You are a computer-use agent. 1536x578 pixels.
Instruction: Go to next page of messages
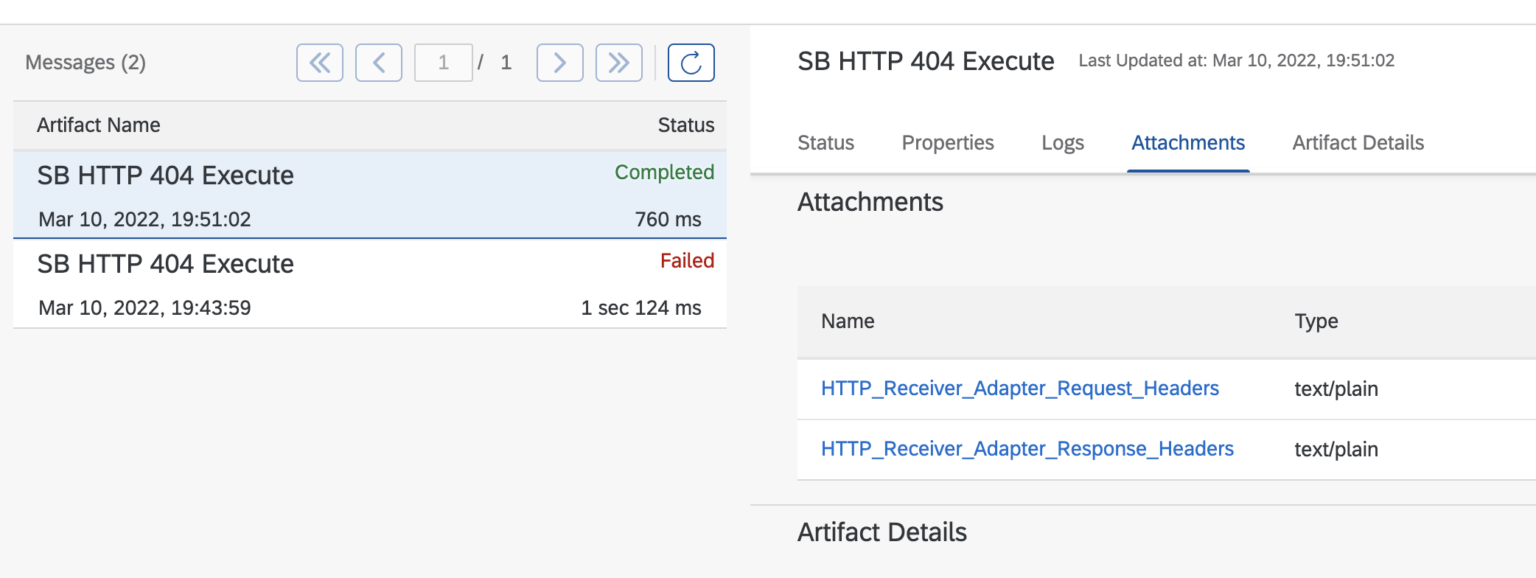click(x=560, y=63)
